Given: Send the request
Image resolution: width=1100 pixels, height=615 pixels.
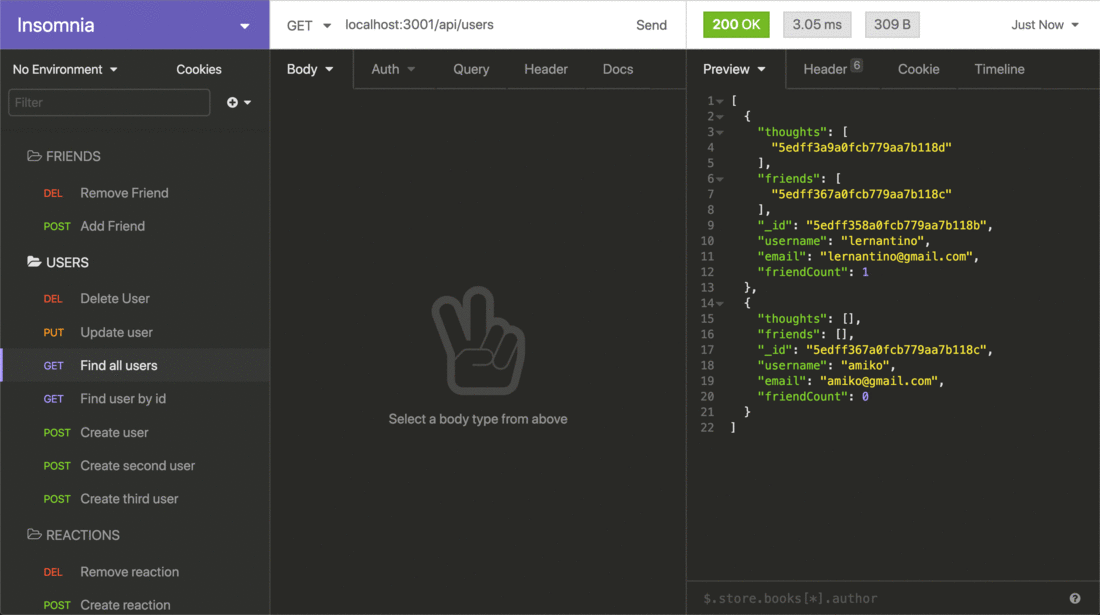Looking at the screenshot, I should coord(651,25).
